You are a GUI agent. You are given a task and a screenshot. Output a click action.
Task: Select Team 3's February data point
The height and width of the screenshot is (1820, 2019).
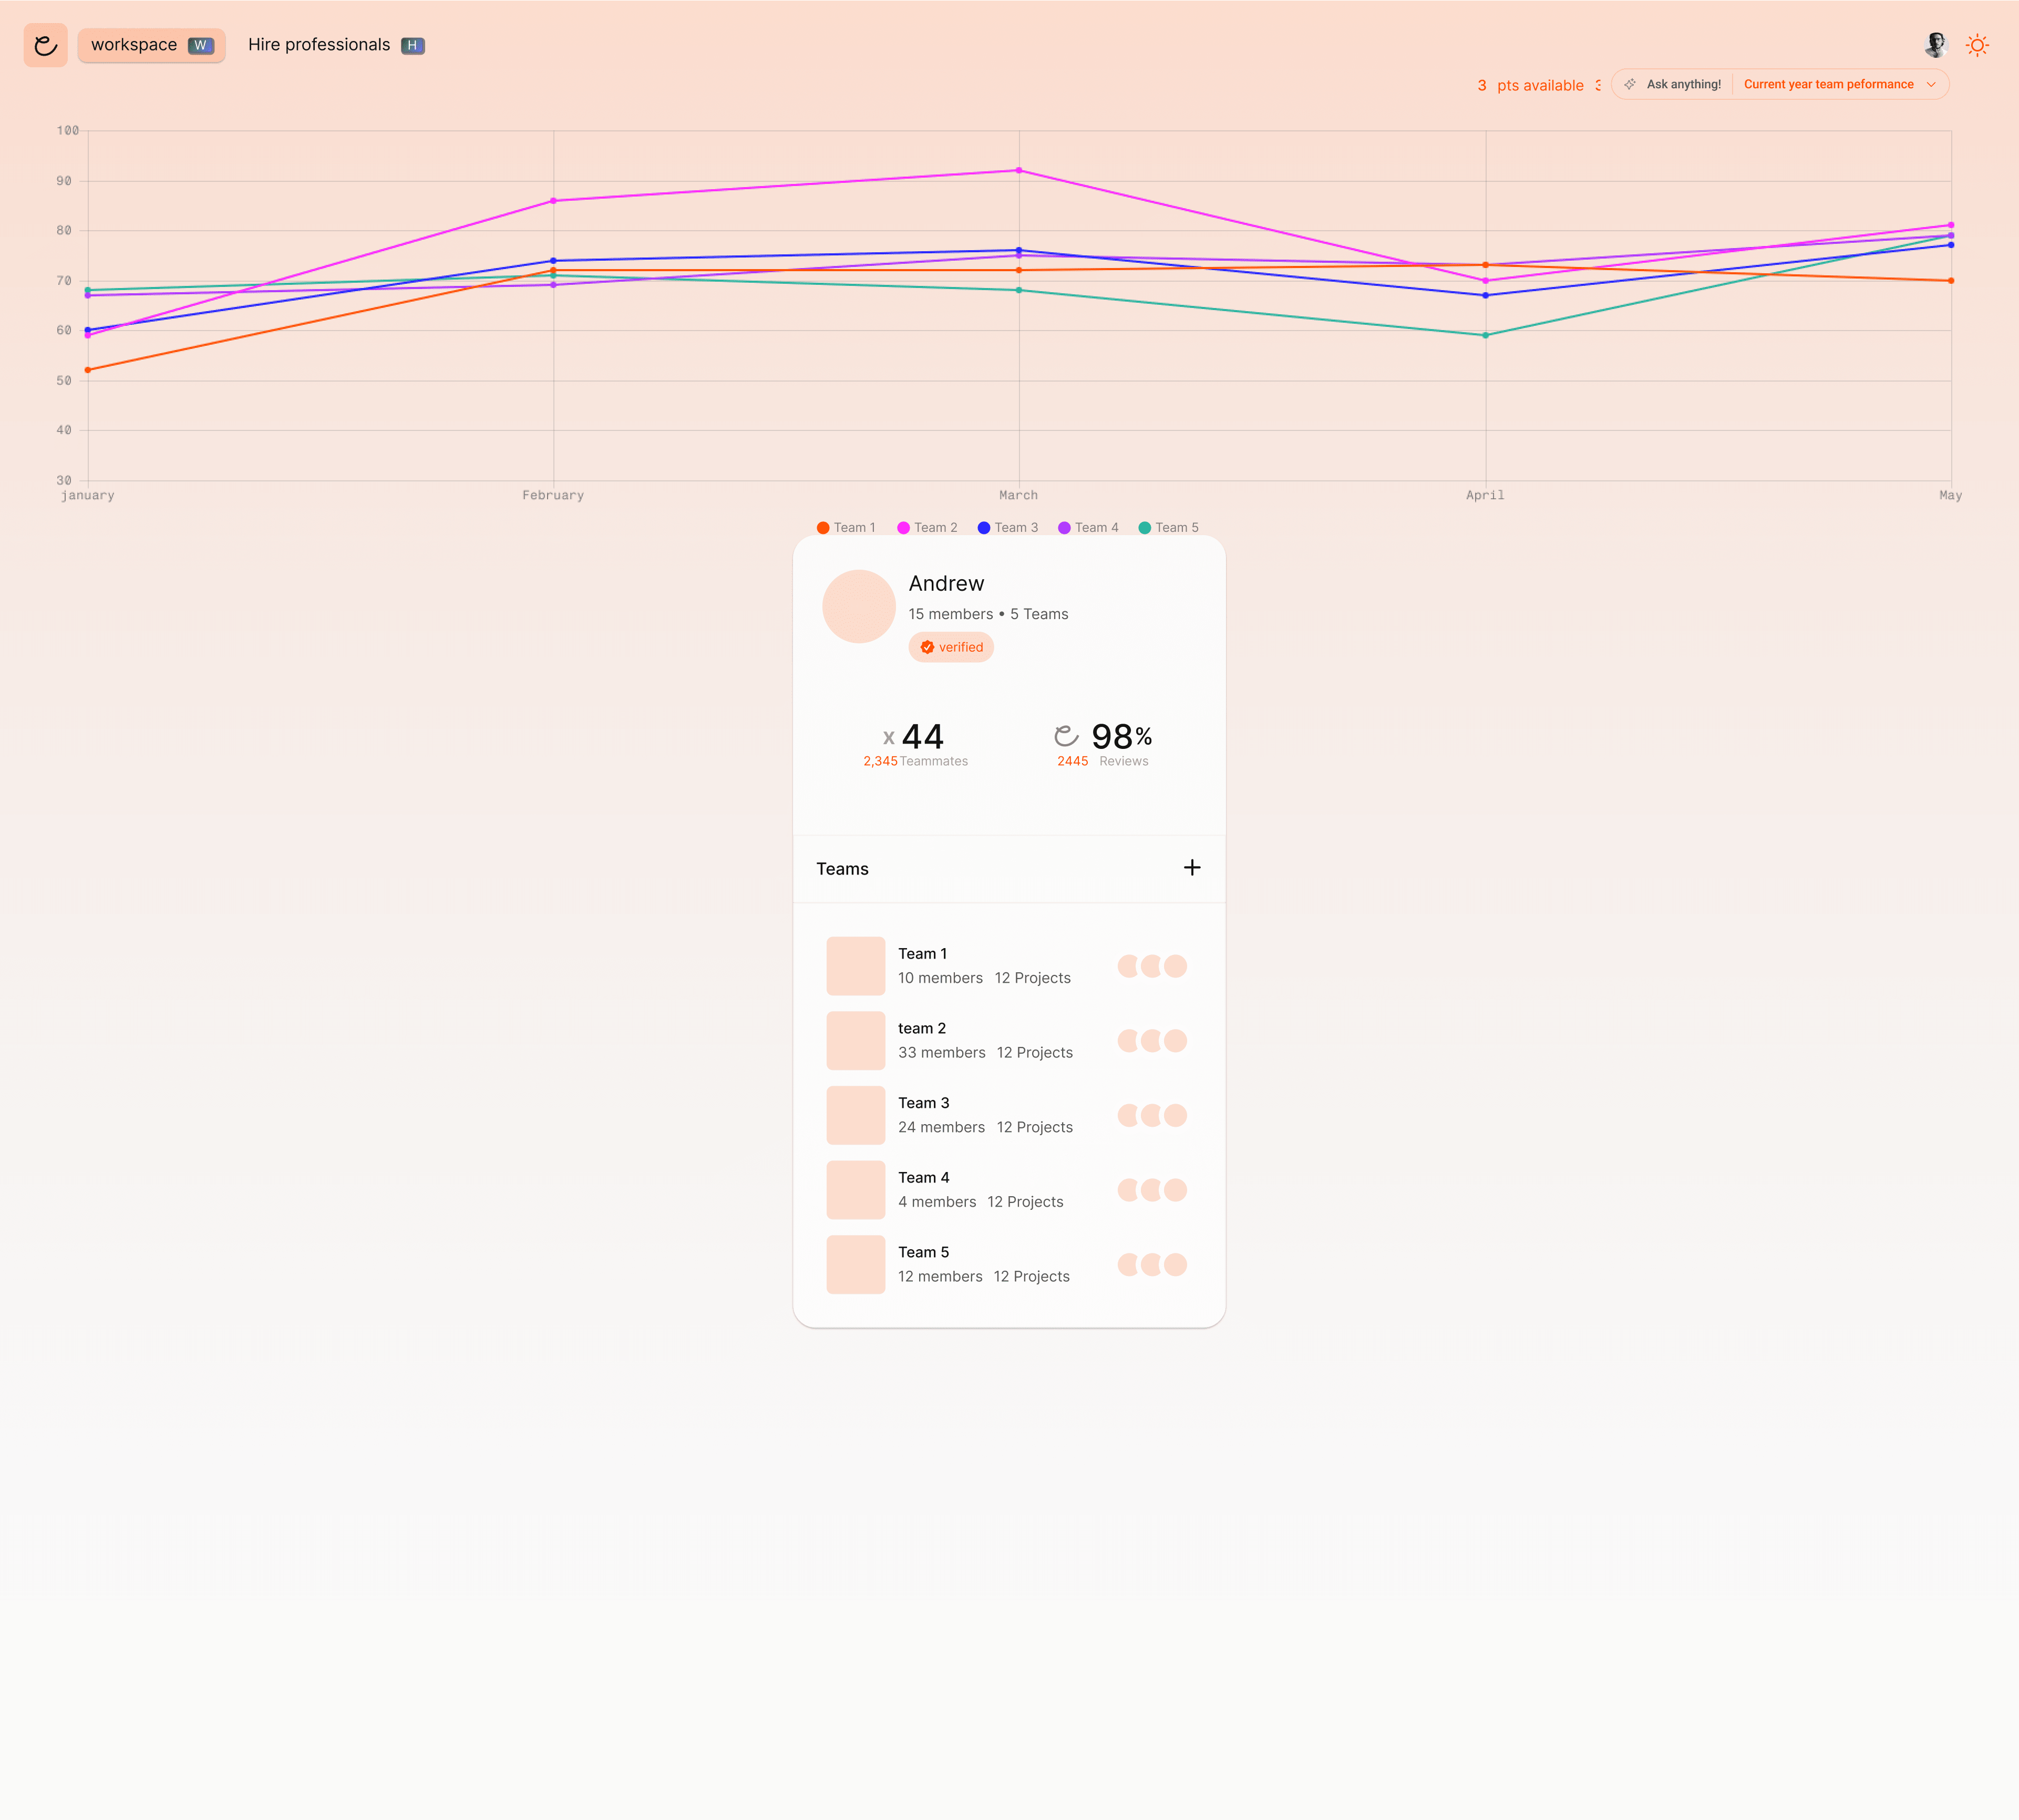(553, 261)
